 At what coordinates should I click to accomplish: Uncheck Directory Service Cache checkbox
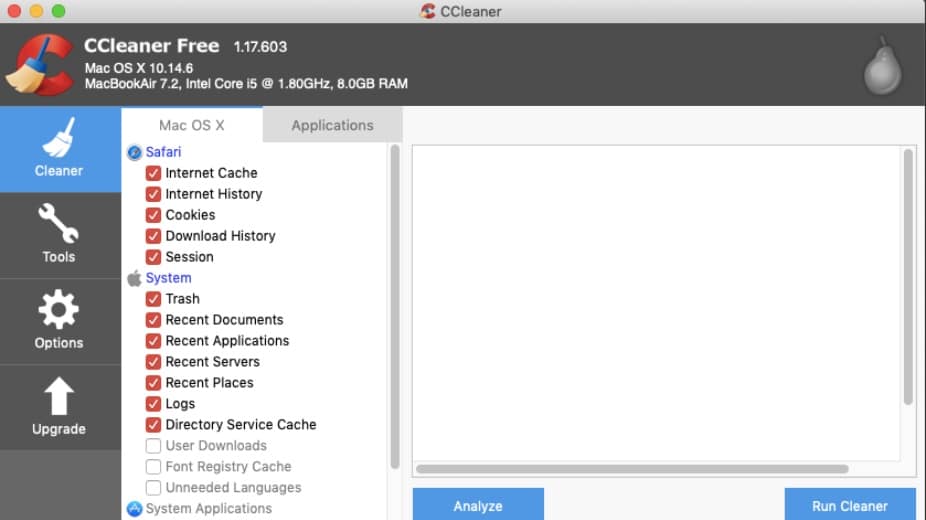(153, 424)
